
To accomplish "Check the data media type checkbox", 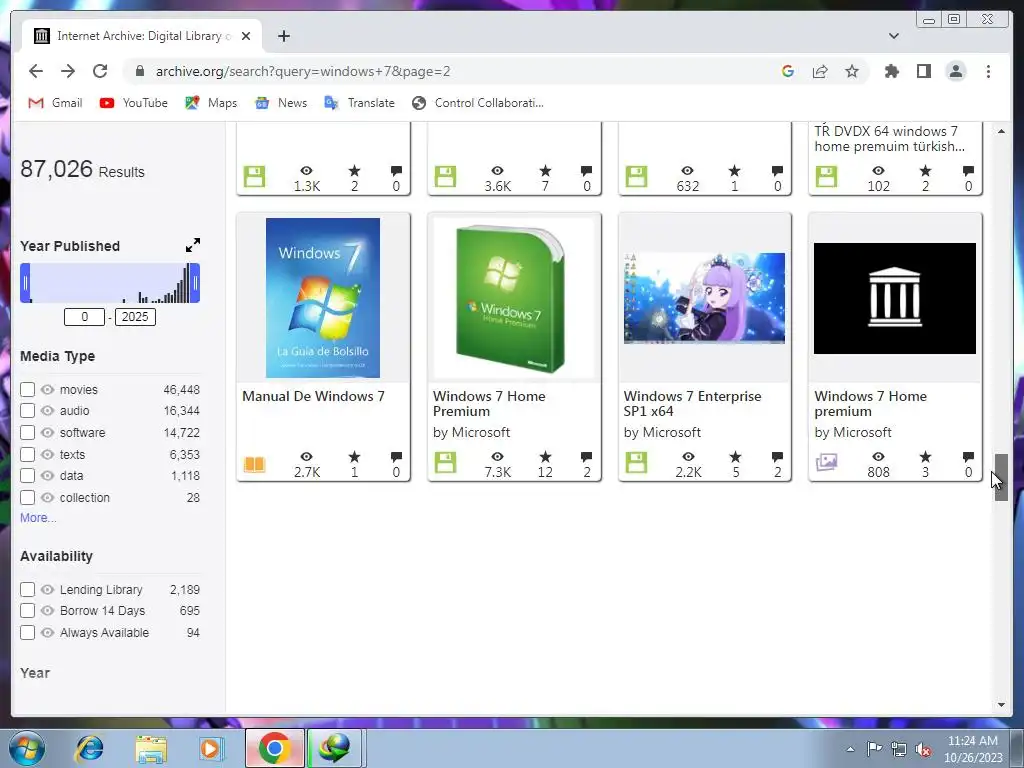I will (27, 475).
